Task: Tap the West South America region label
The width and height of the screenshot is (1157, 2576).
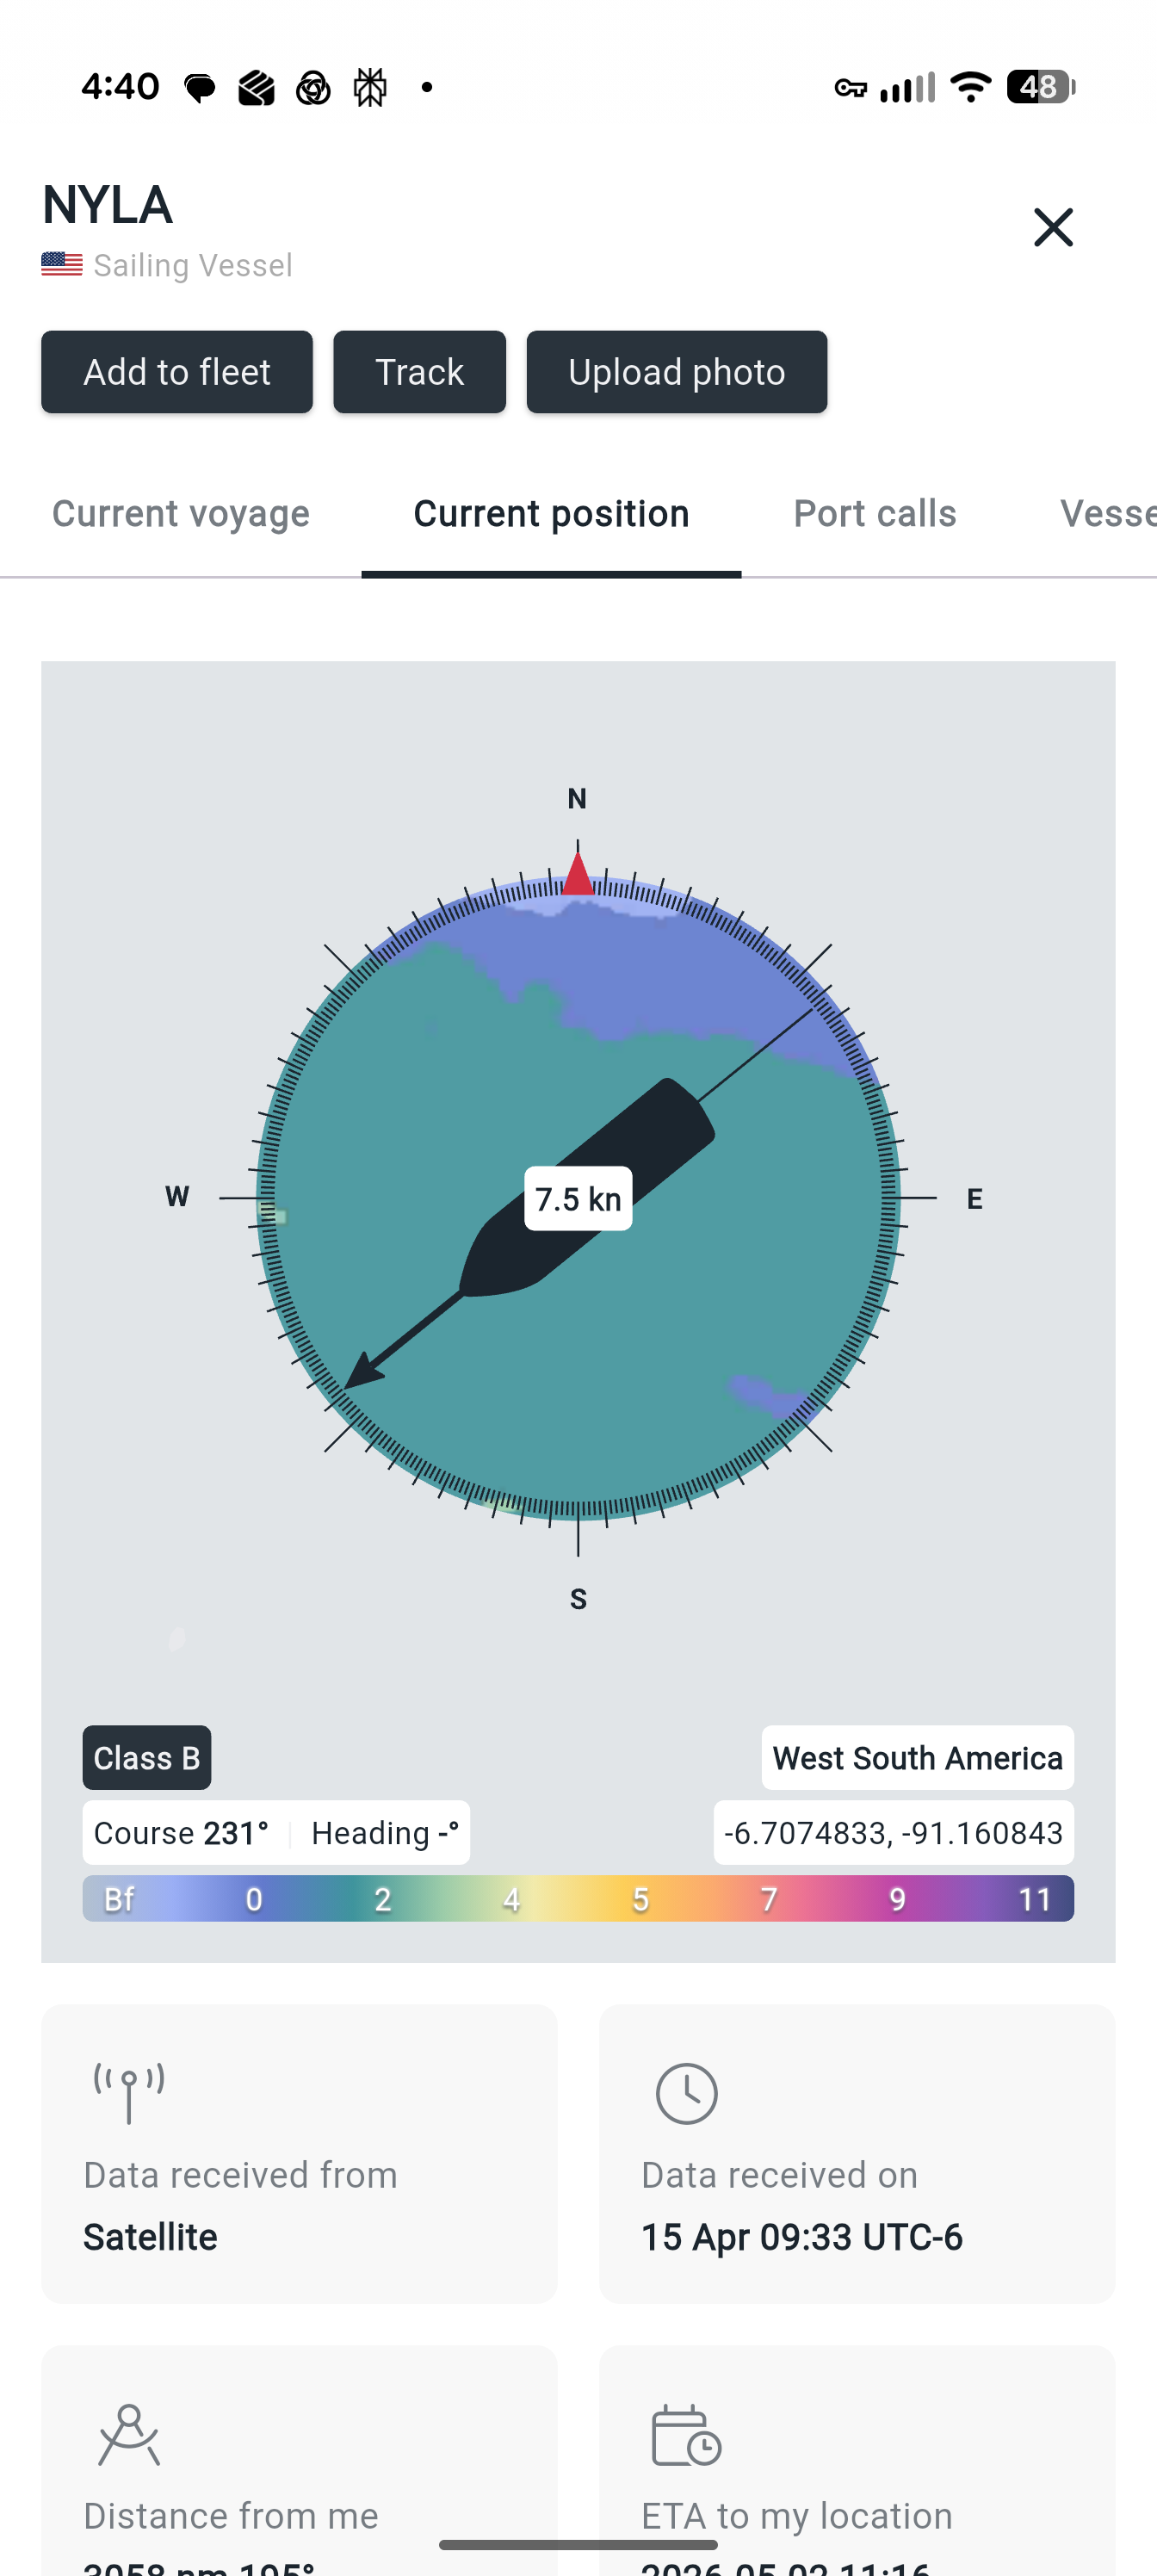Action: point(917,1757)
